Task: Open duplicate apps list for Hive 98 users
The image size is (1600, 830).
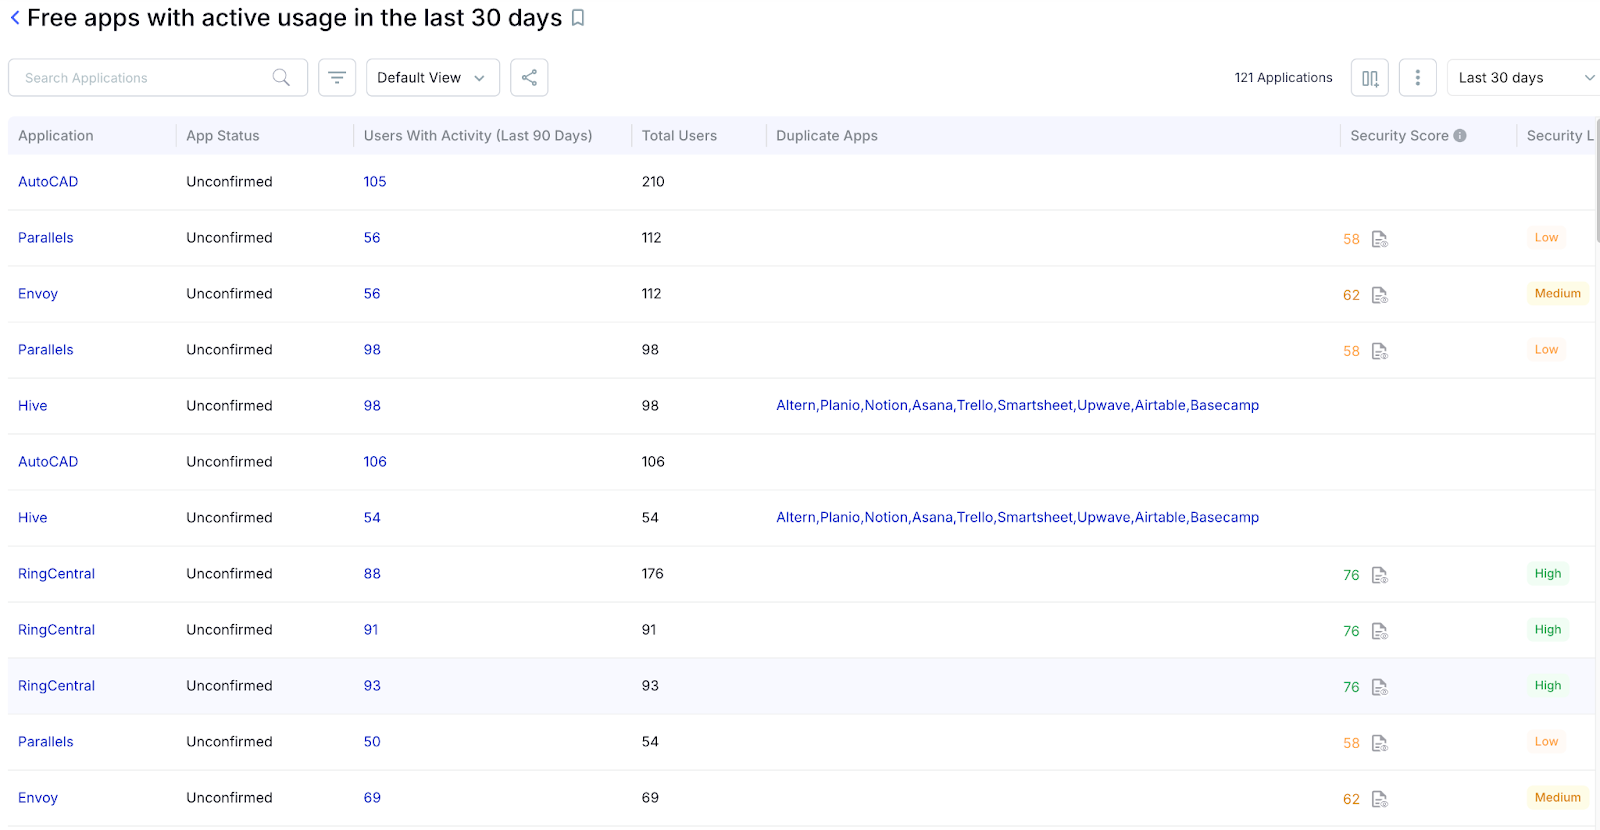Action: click(x=1018, y=406)
